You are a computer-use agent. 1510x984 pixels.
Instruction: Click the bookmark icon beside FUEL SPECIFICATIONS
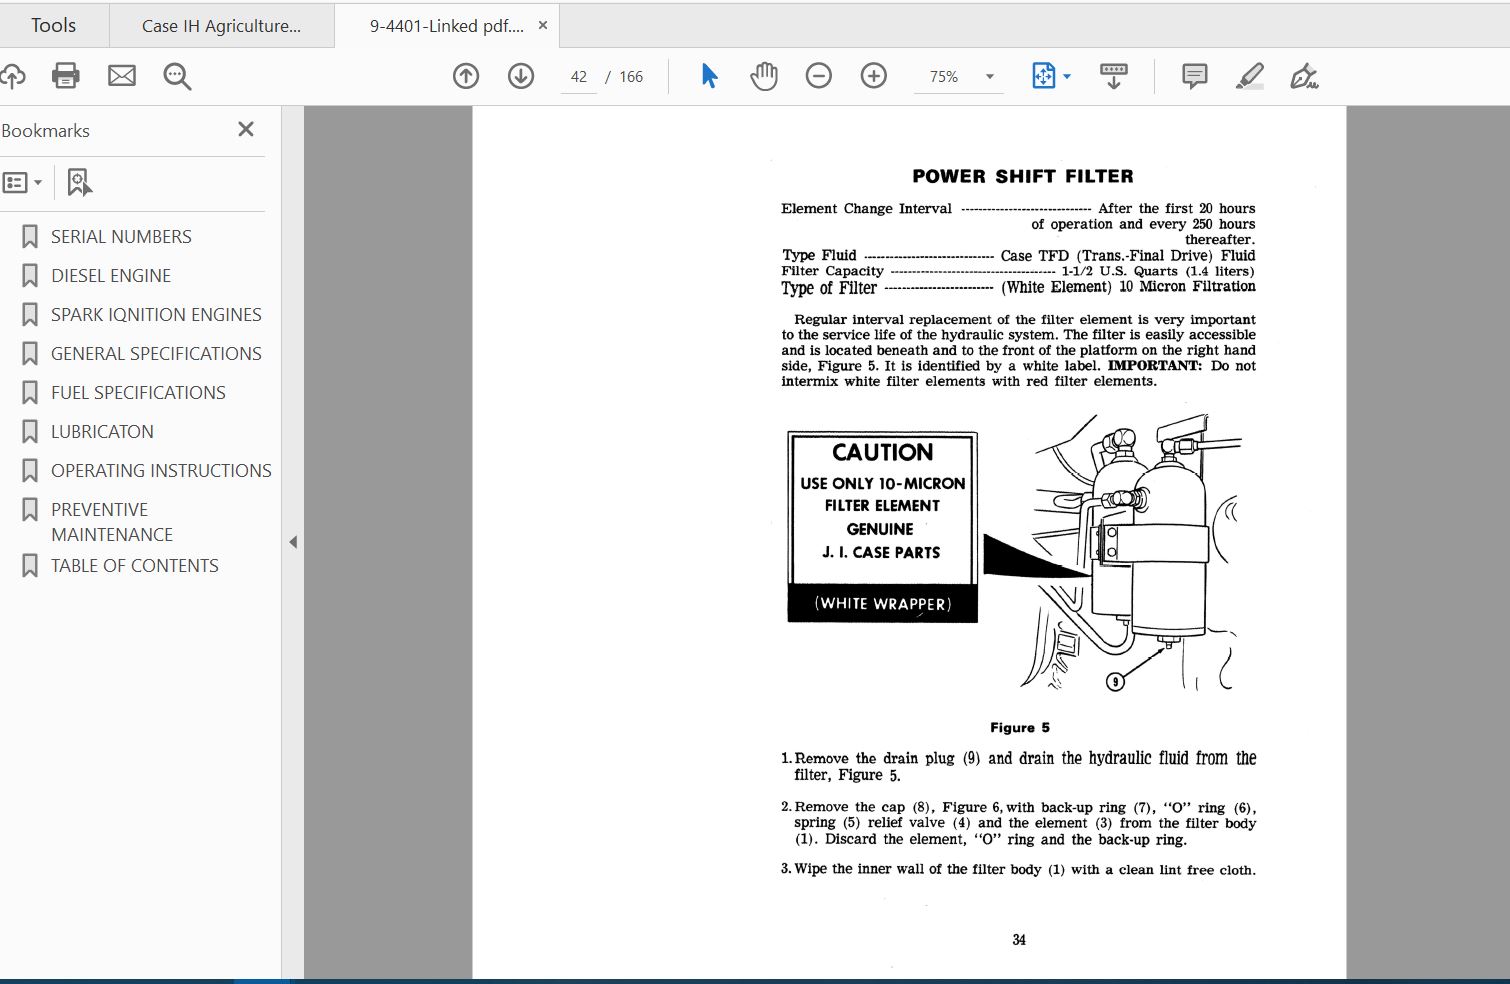tap(30, 393)
